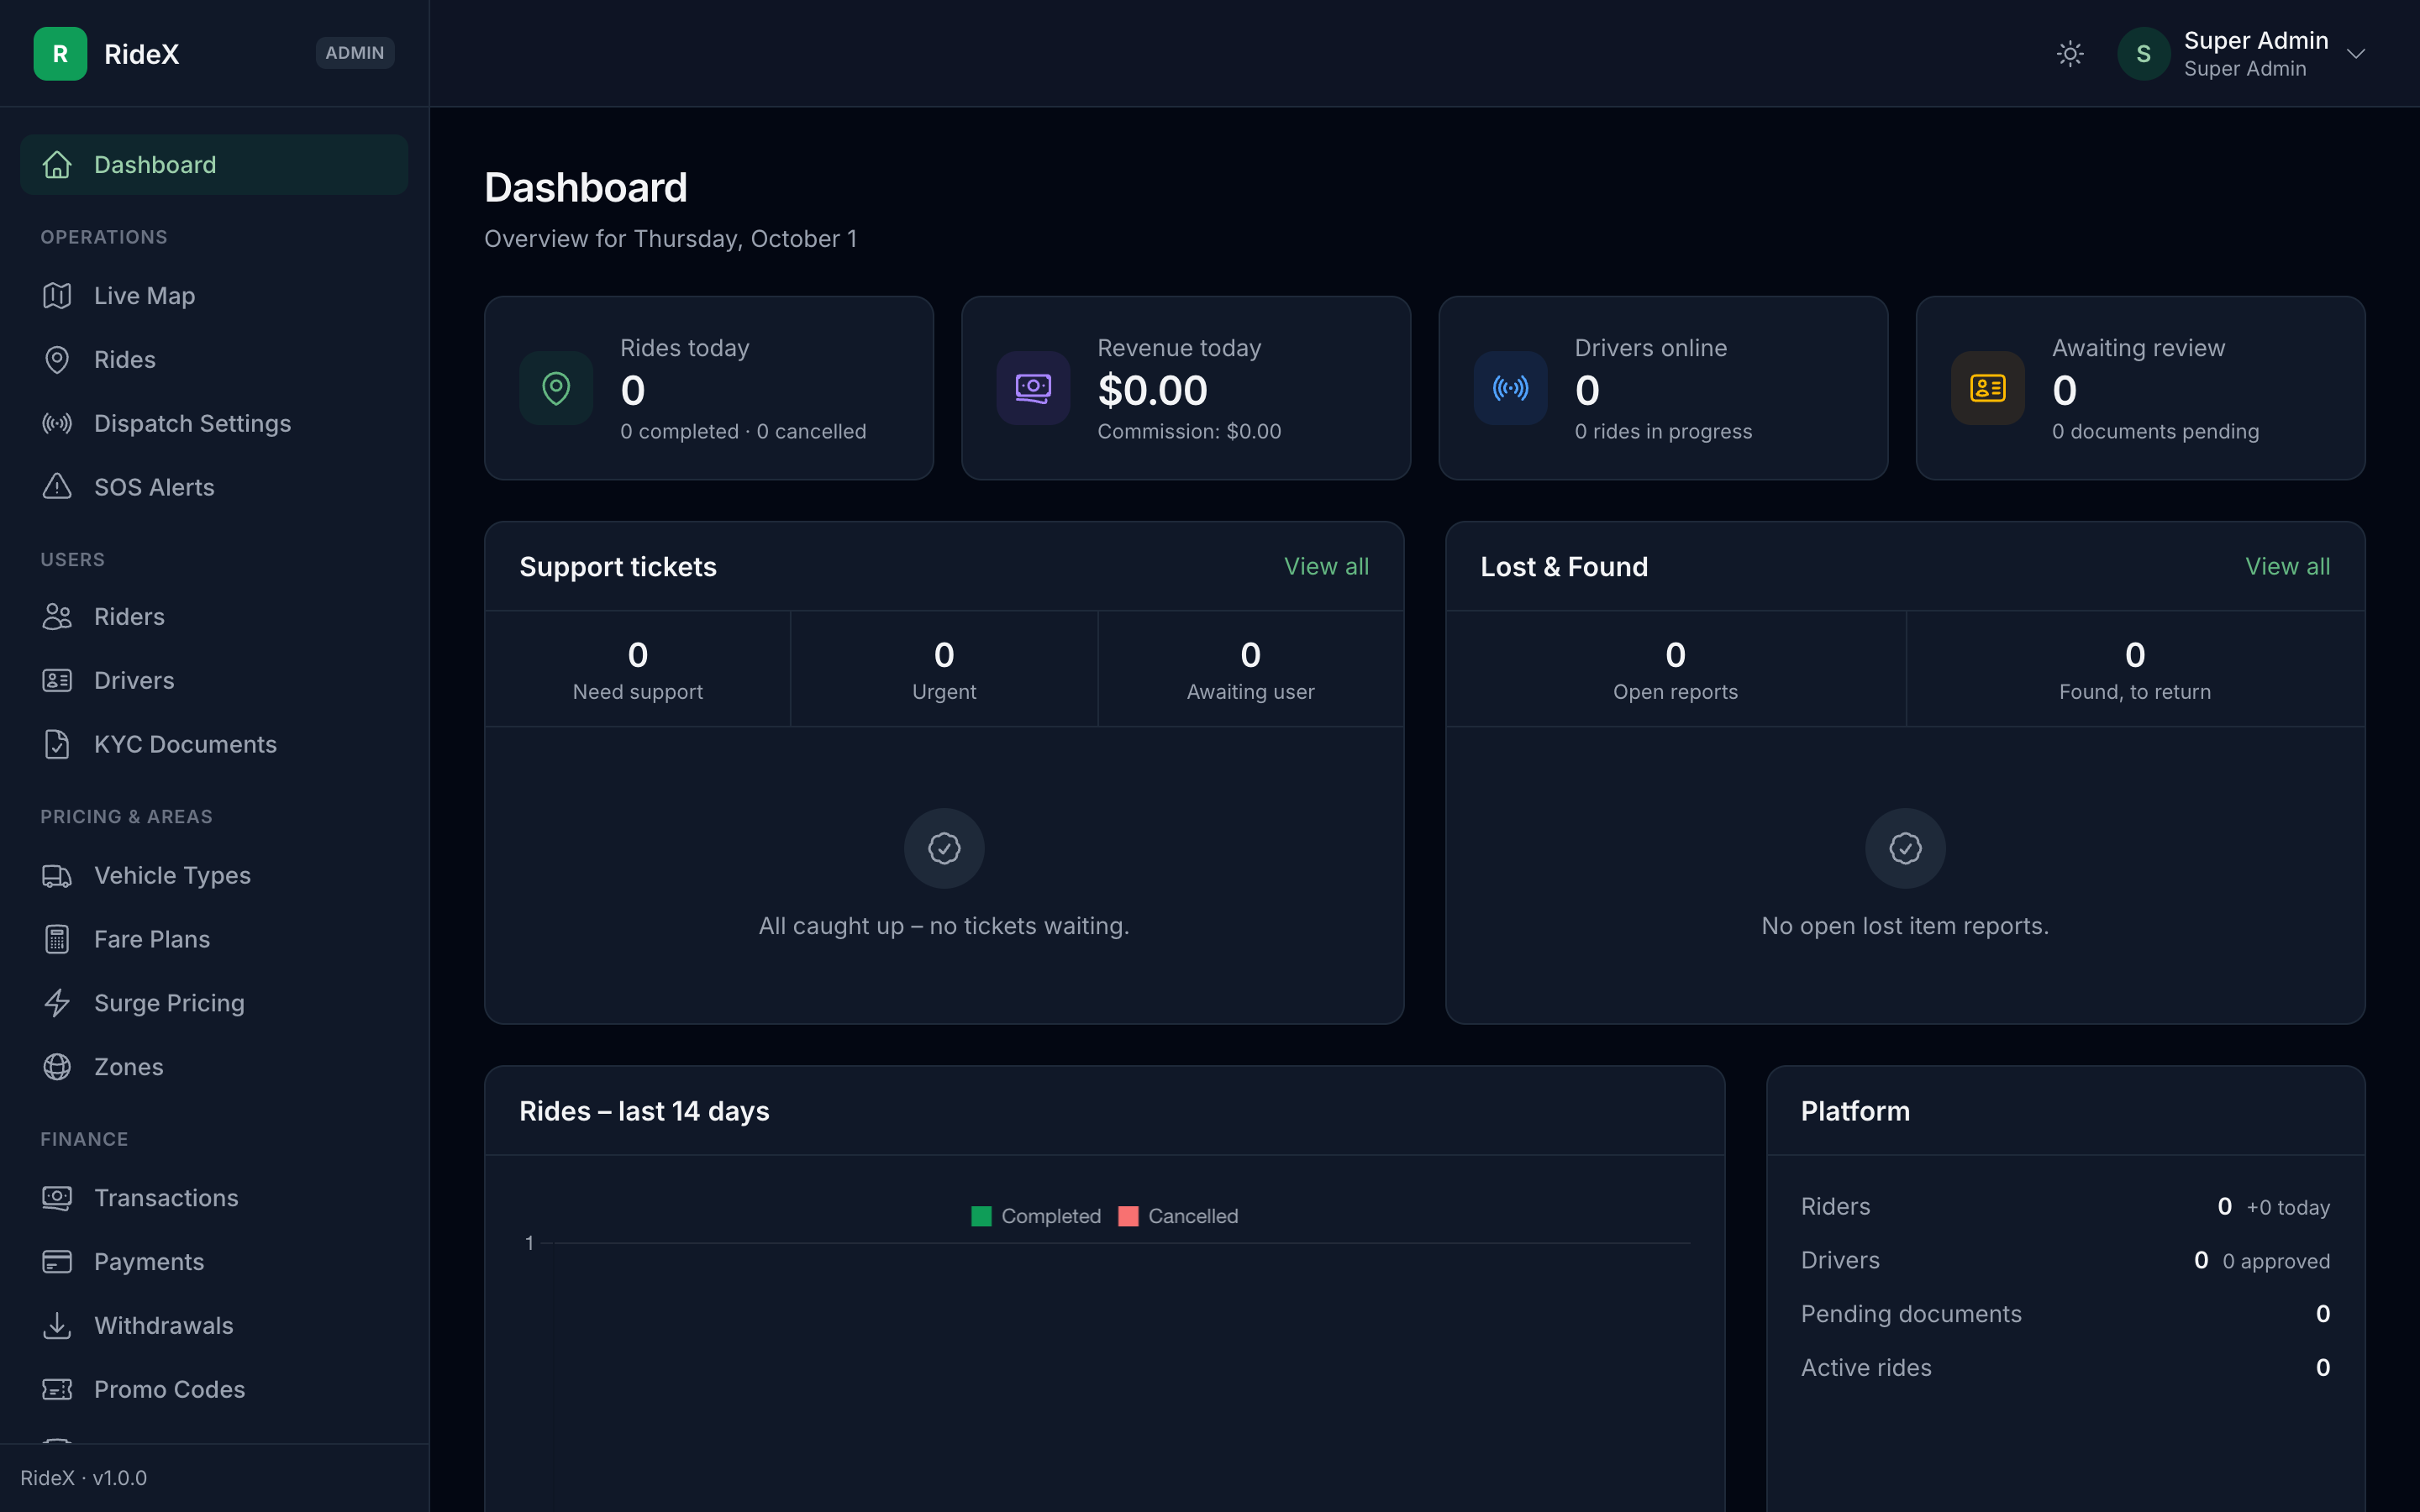Click the Awaiting user count tile
Screen dimensions: 2420x1512
(x=1250, y=669)
